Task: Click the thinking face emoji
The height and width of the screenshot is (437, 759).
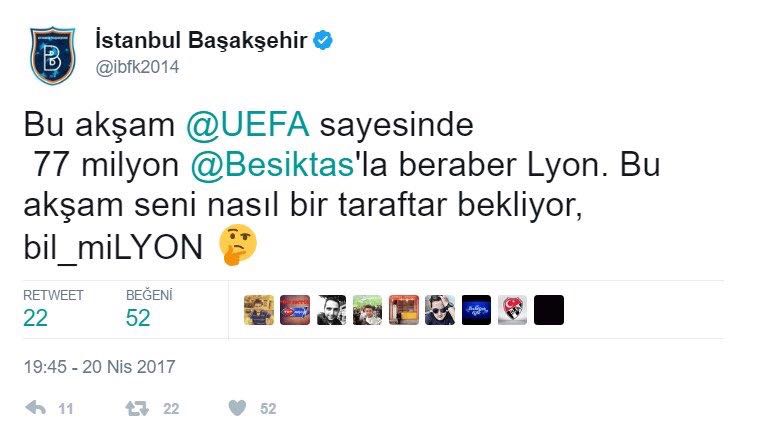Action: [238, 244]
